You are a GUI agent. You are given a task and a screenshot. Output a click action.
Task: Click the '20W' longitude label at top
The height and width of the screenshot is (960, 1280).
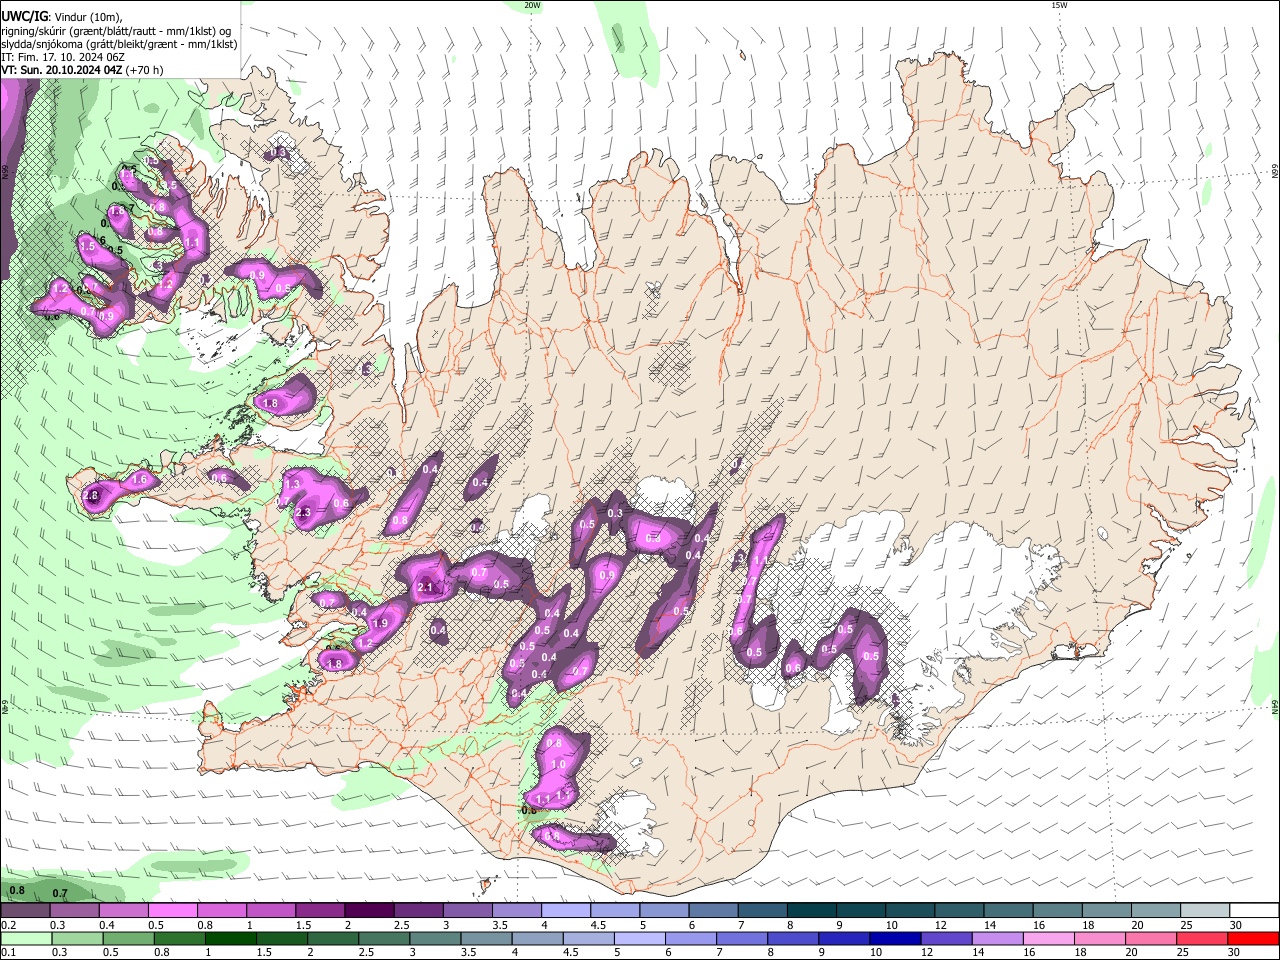pyautogui.click(x=532, y=5)
